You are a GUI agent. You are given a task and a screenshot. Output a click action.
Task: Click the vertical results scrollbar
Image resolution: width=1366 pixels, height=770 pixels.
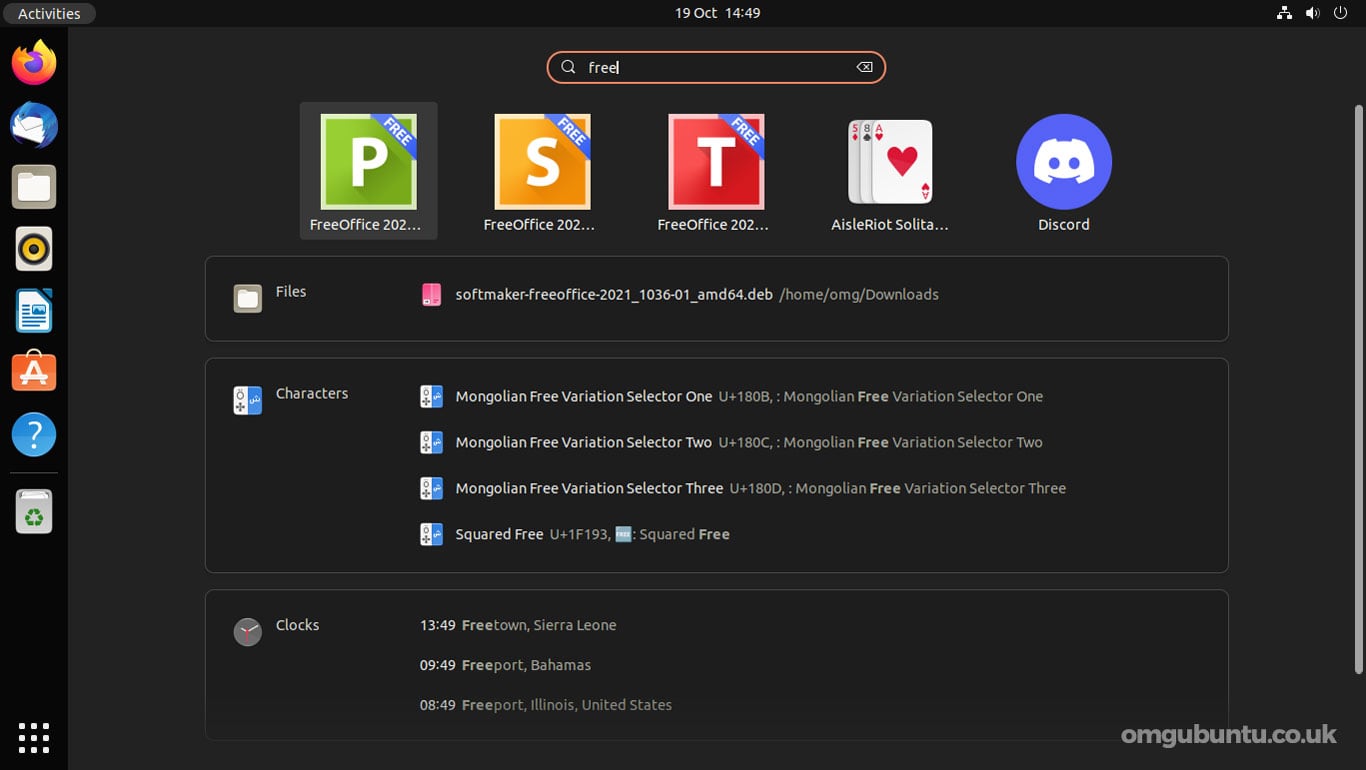coord(1358,389)
